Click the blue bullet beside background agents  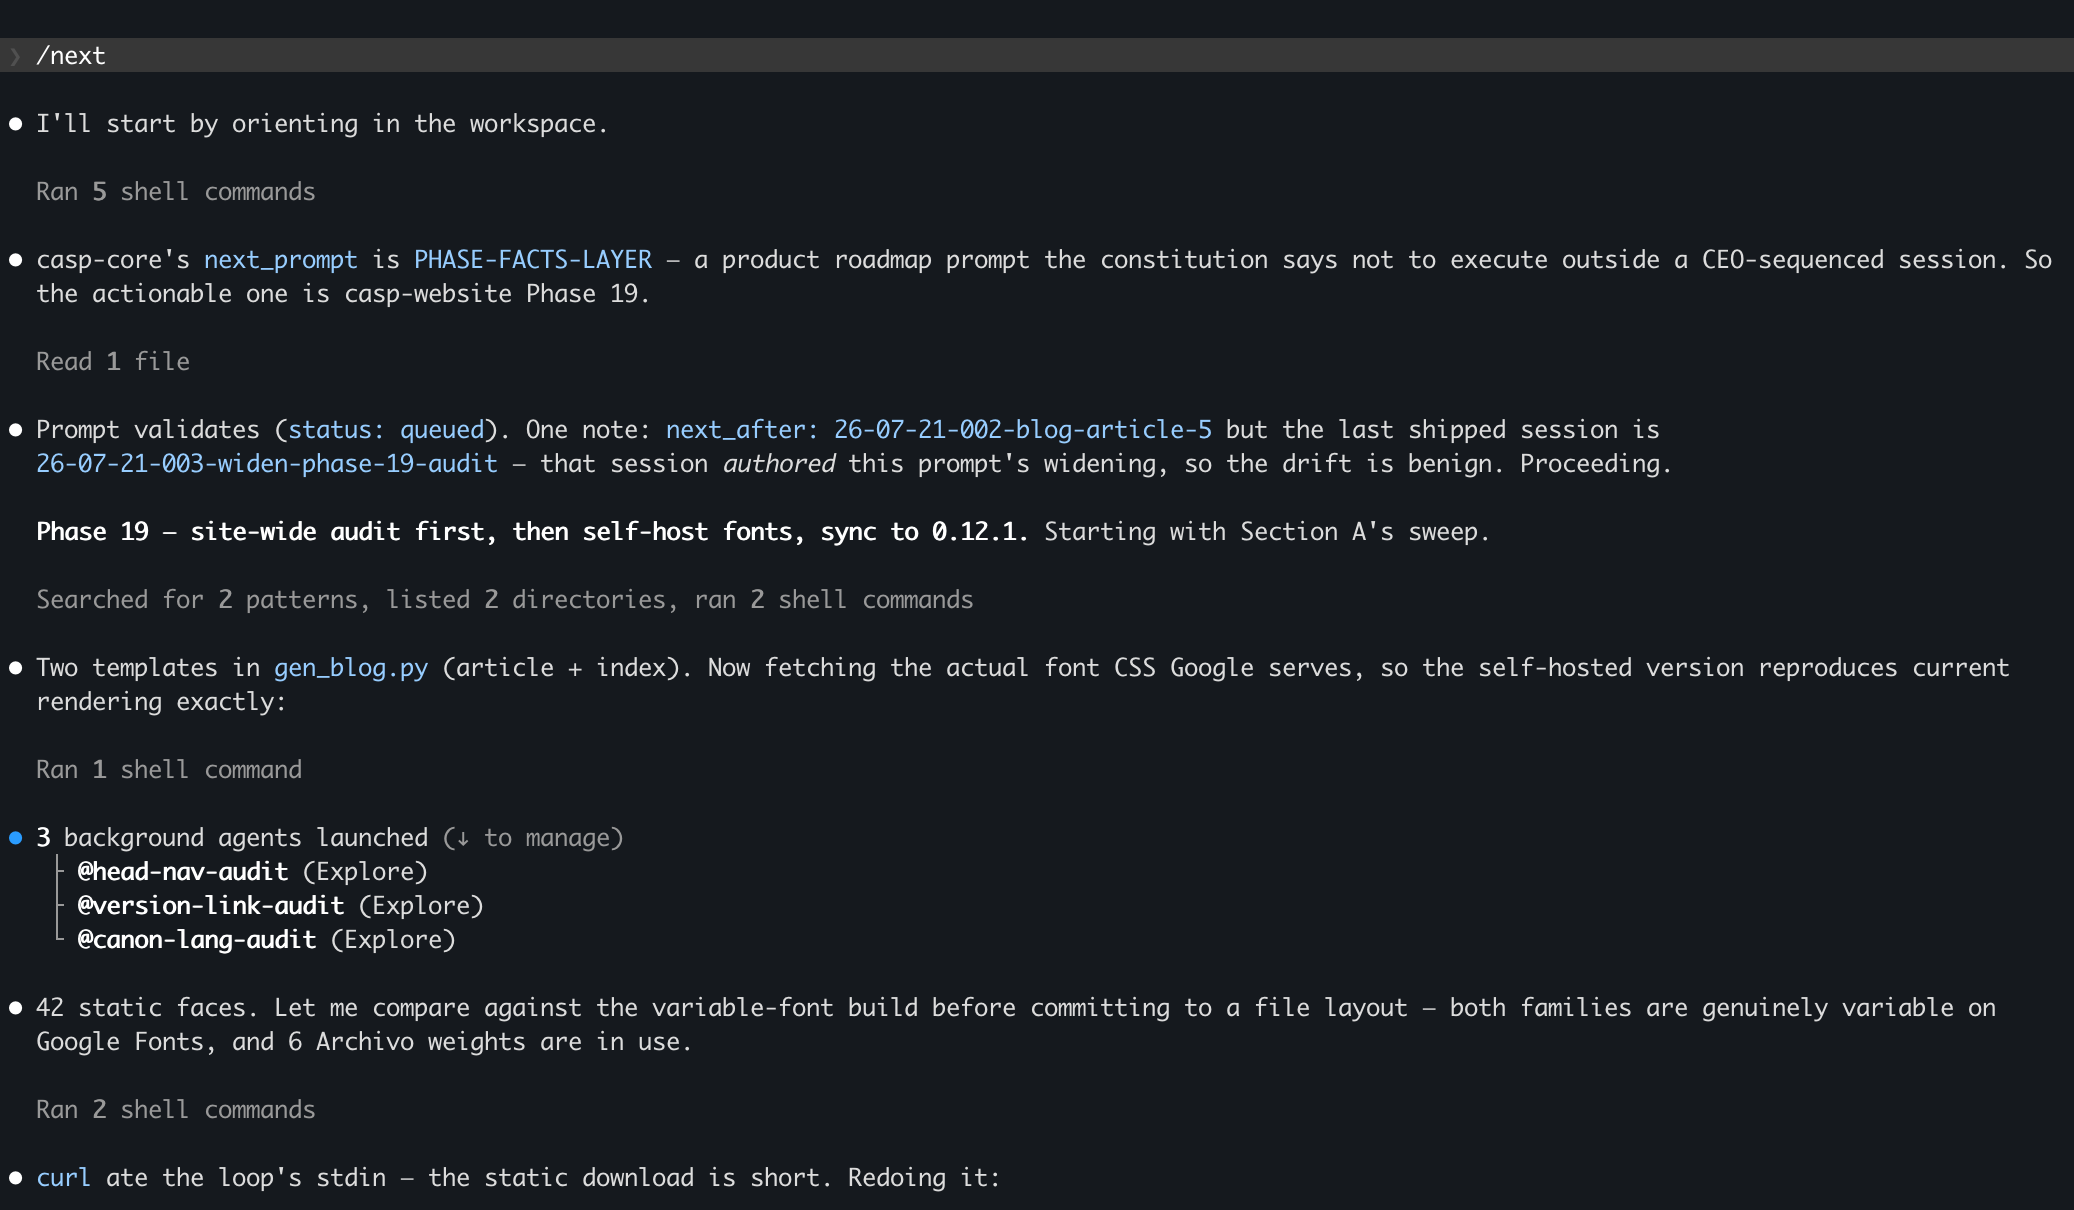point(16,837)
